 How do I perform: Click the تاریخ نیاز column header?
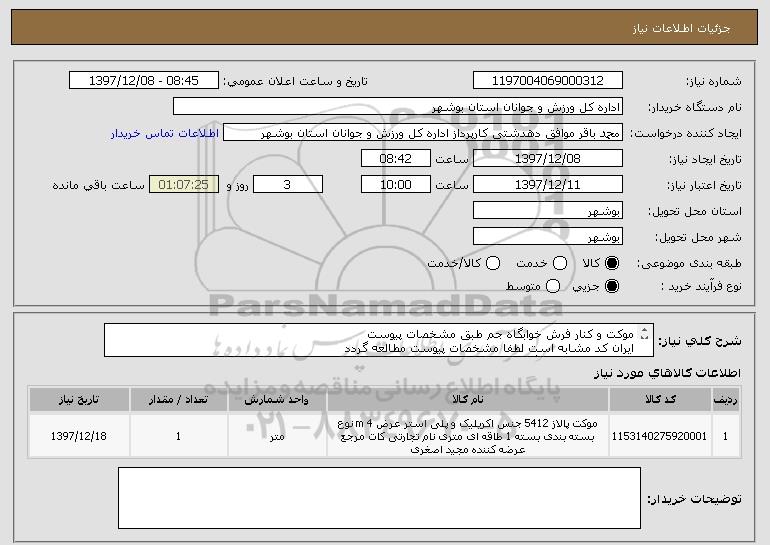[x=79, y=400]
